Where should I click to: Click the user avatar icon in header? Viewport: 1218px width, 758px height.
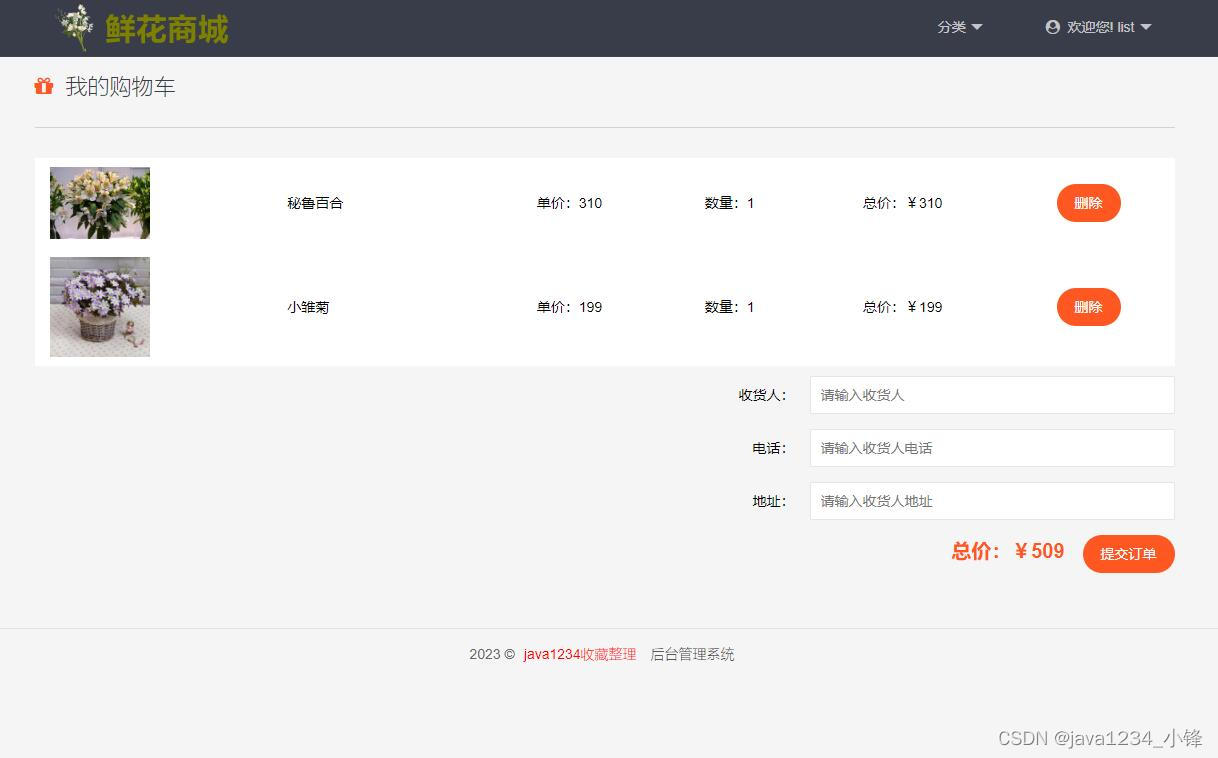tap(1052, 27)
